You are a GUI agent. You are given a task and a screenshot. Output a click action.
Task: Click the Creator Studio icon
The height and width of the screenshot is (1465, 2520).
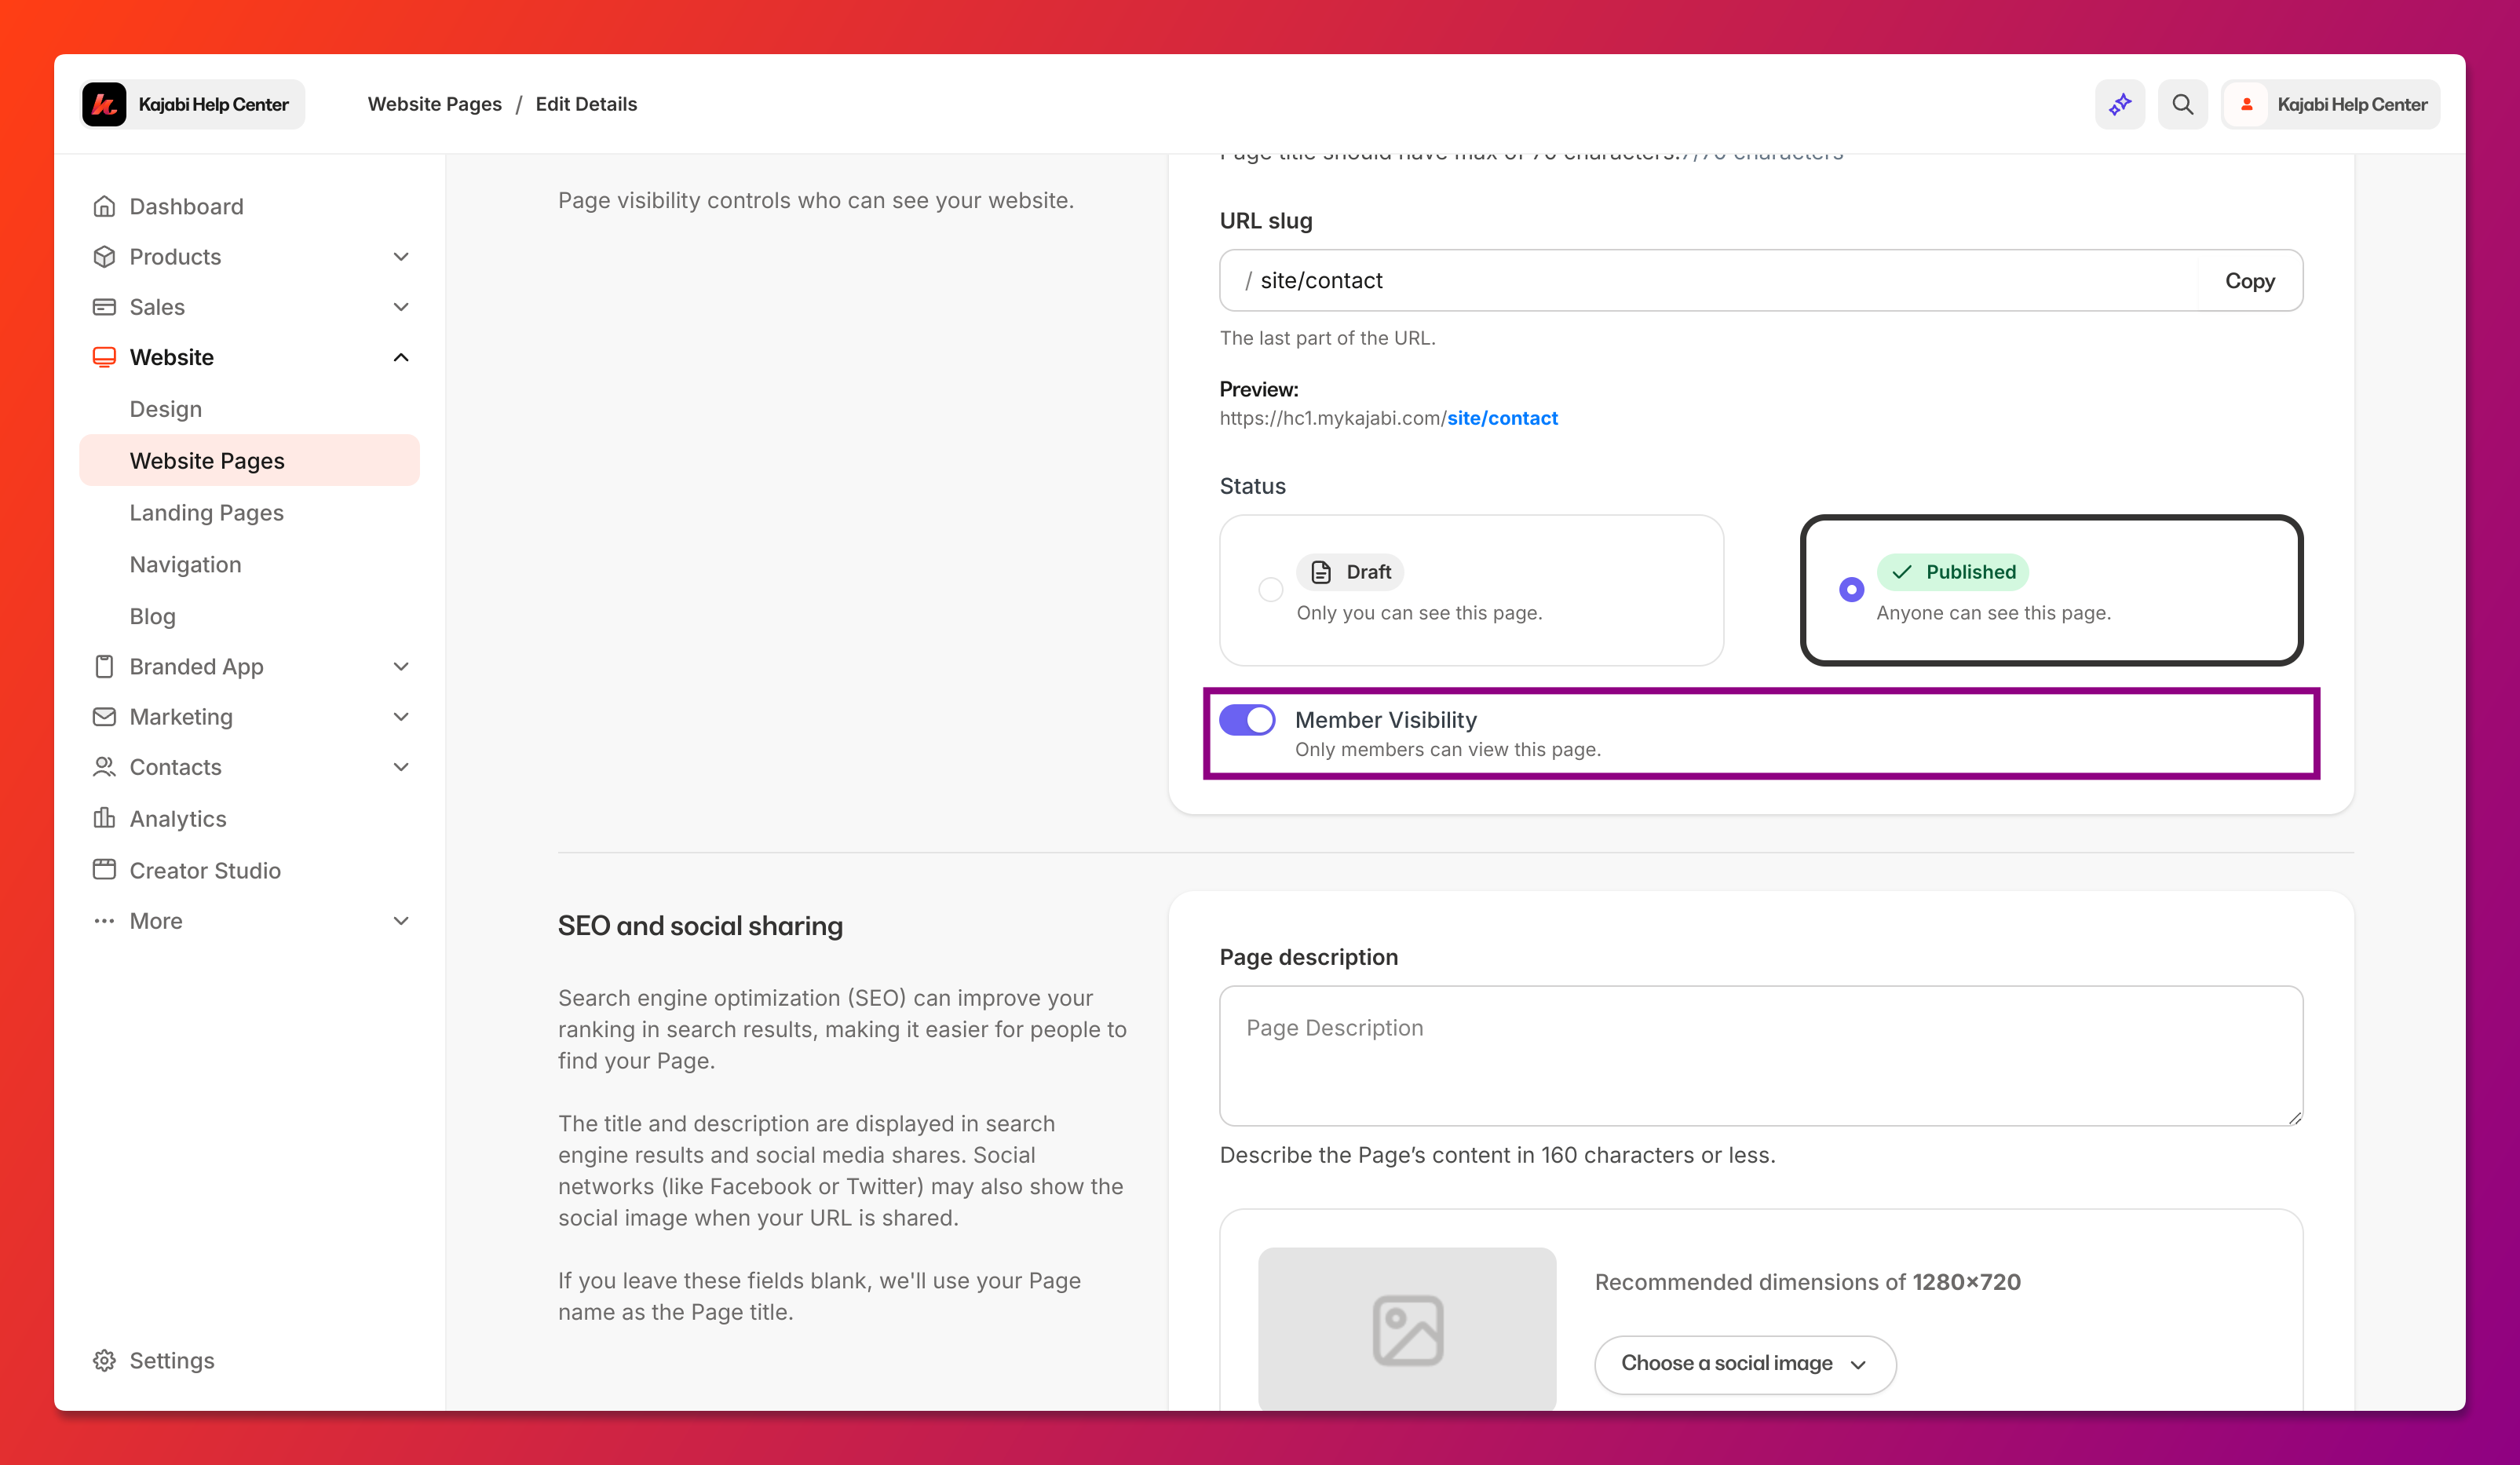[104, 870]
